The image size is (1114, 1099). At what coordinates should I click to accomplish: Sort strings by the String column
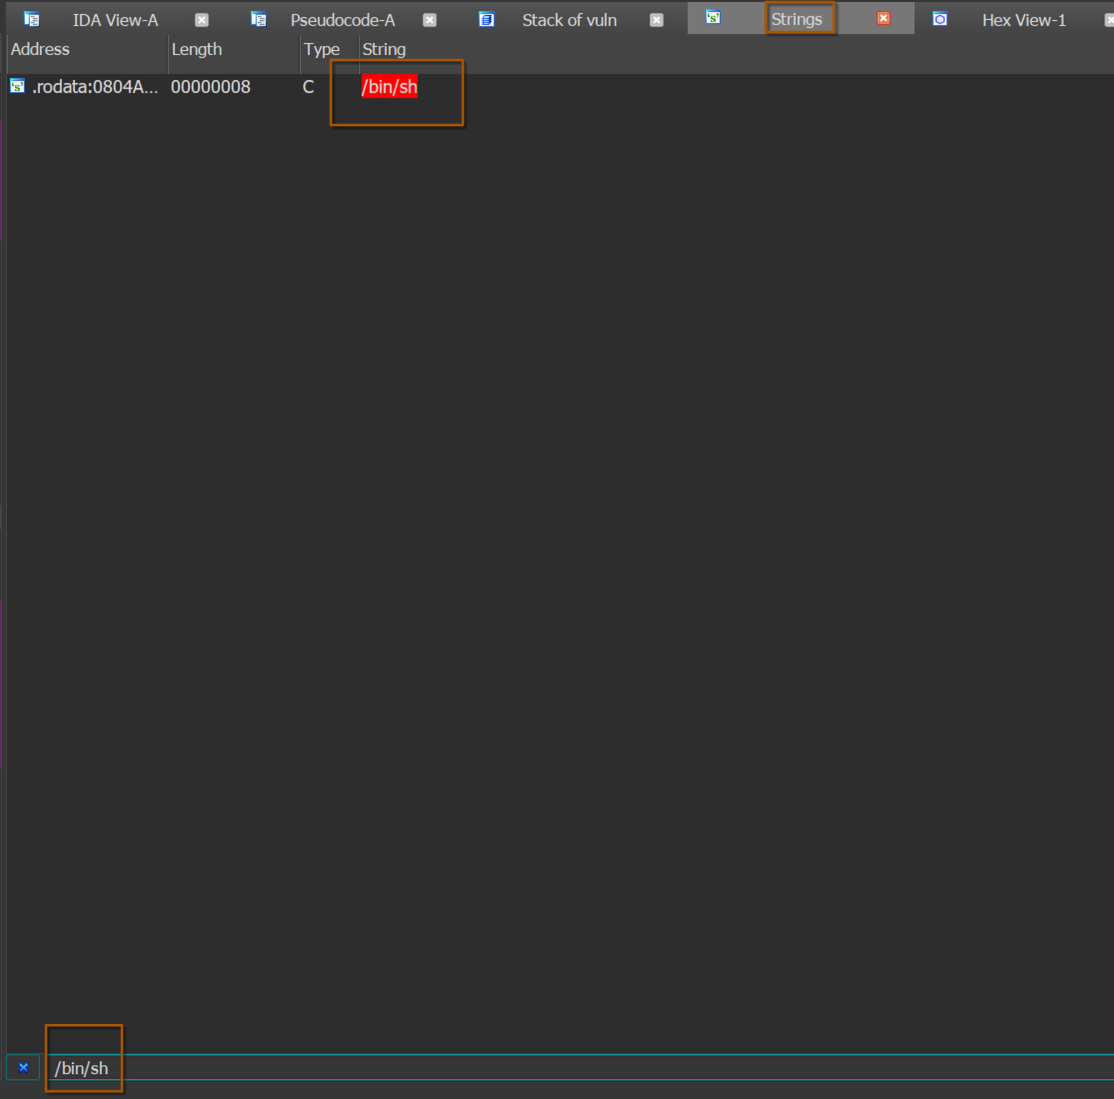pos(383,49)
